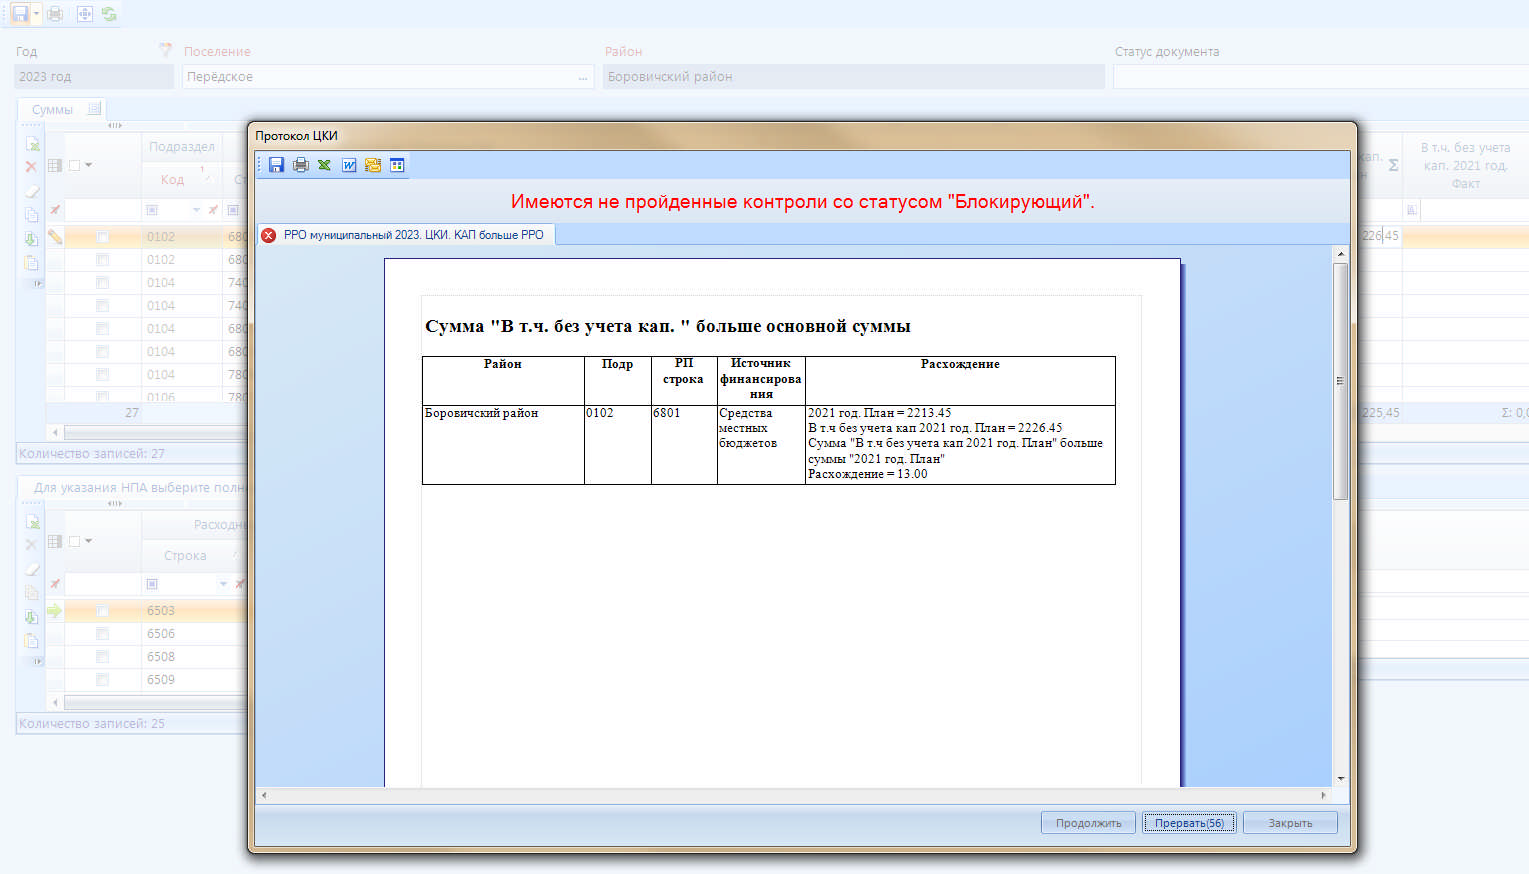Print the ЦКИ protocol report
The width and height of the screenshot is (1529, 874).
[301, 165]
